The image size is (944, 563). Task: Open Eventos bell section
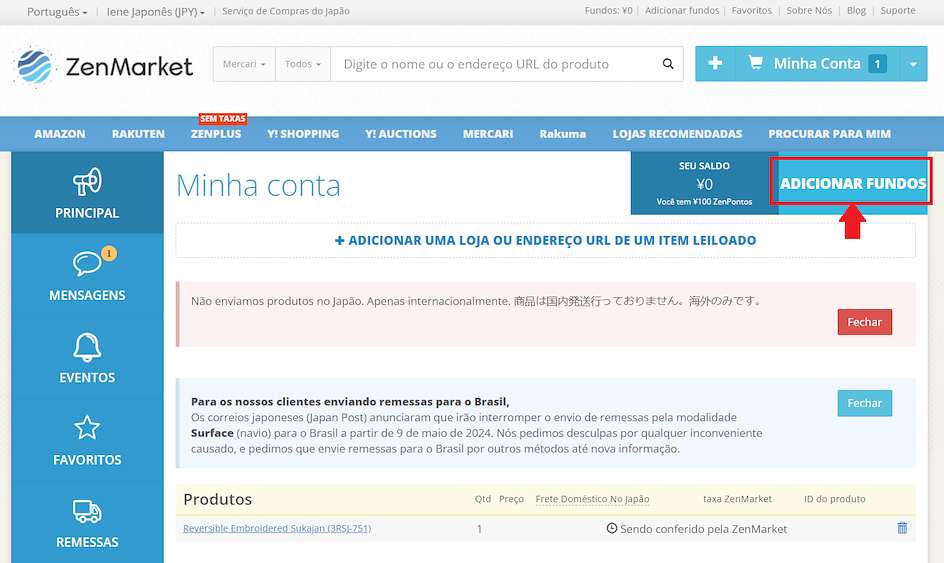pyautogui.click(x=87, y=357)
